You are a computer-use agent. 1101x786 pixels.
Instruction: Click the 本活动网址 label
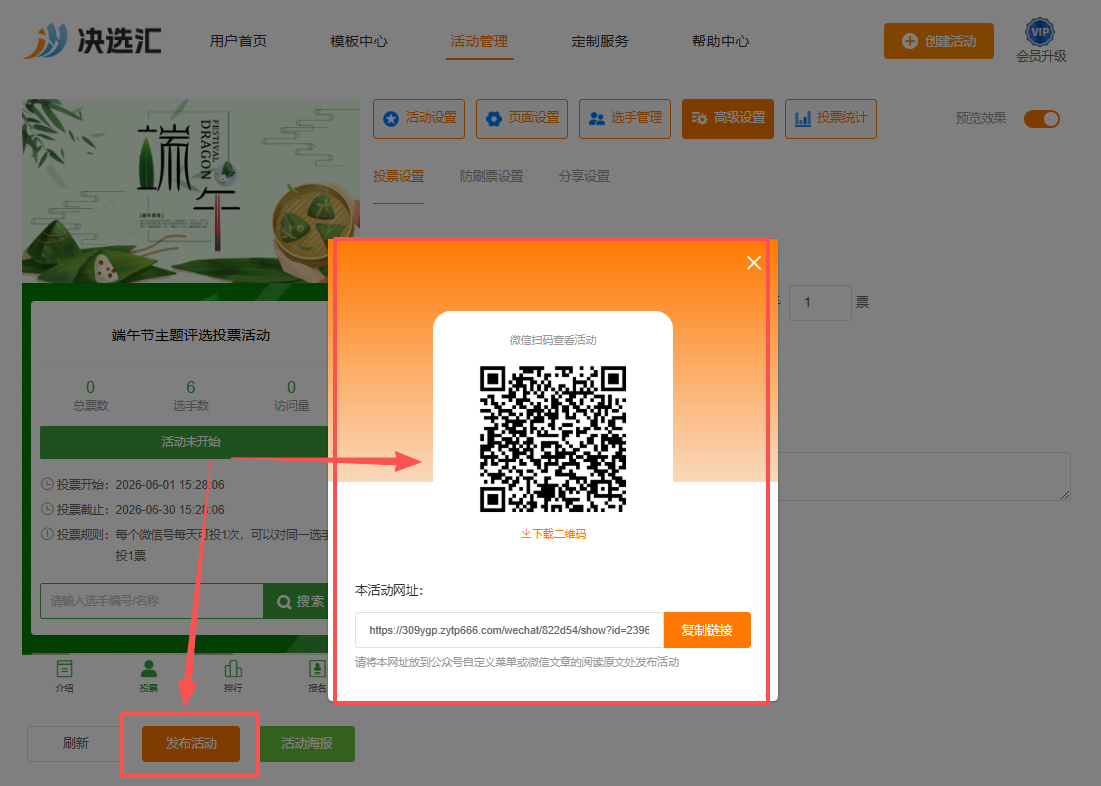point(389,591)
